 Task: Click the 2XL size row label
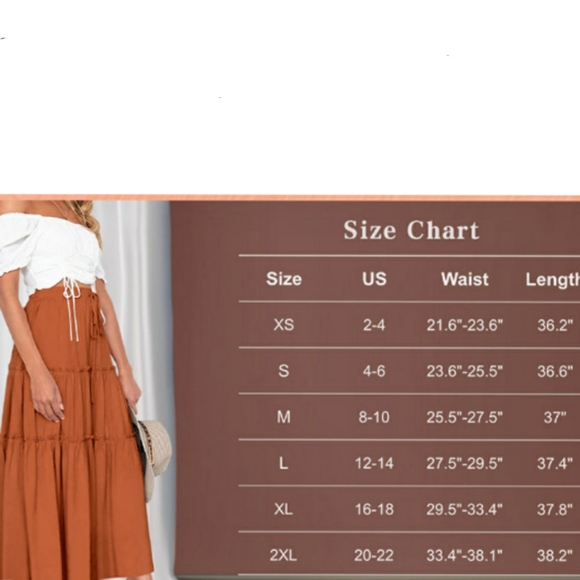point(283,555)
